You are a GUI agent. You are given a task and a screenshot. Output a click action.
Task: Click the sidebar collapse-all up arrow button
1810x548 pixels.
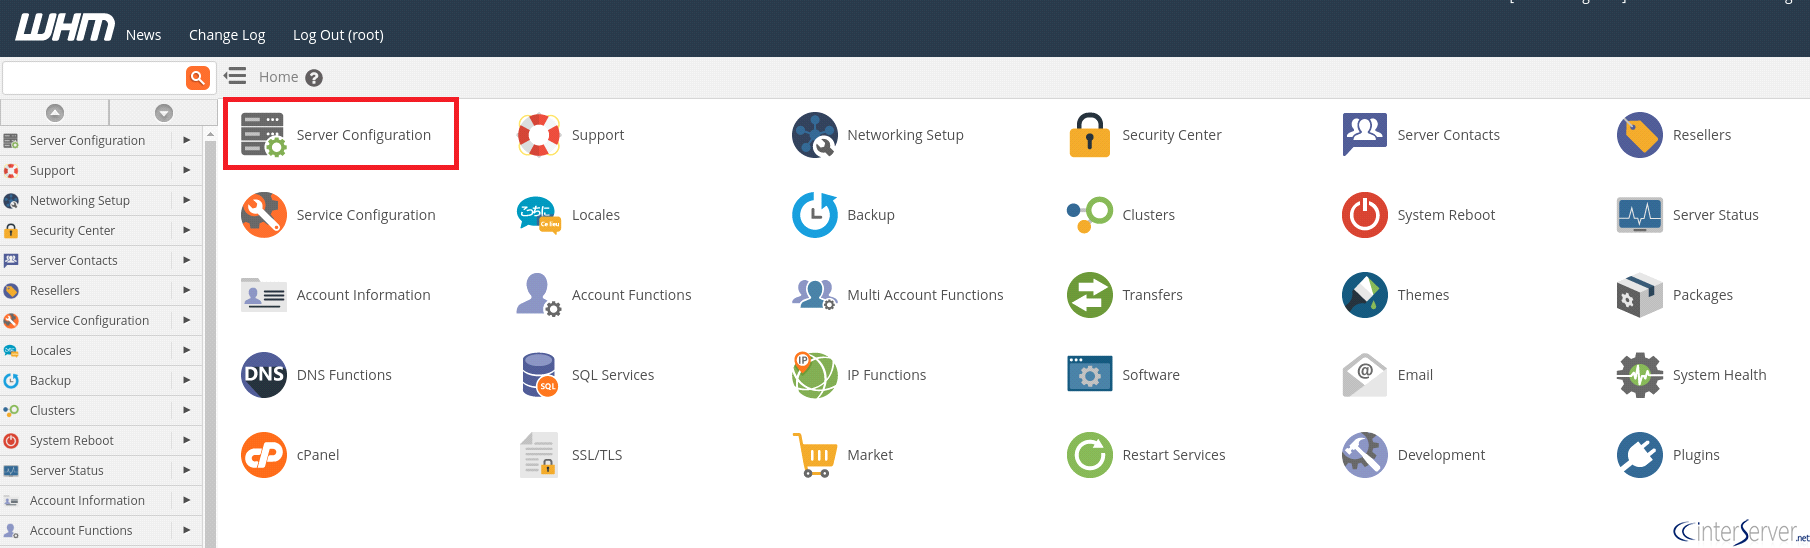tap(55, 113)
